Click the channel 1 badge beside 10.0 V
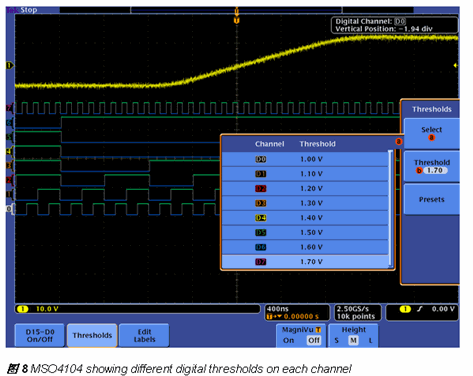473x376 pixels. pyautogui.click(x=22, y=309)
